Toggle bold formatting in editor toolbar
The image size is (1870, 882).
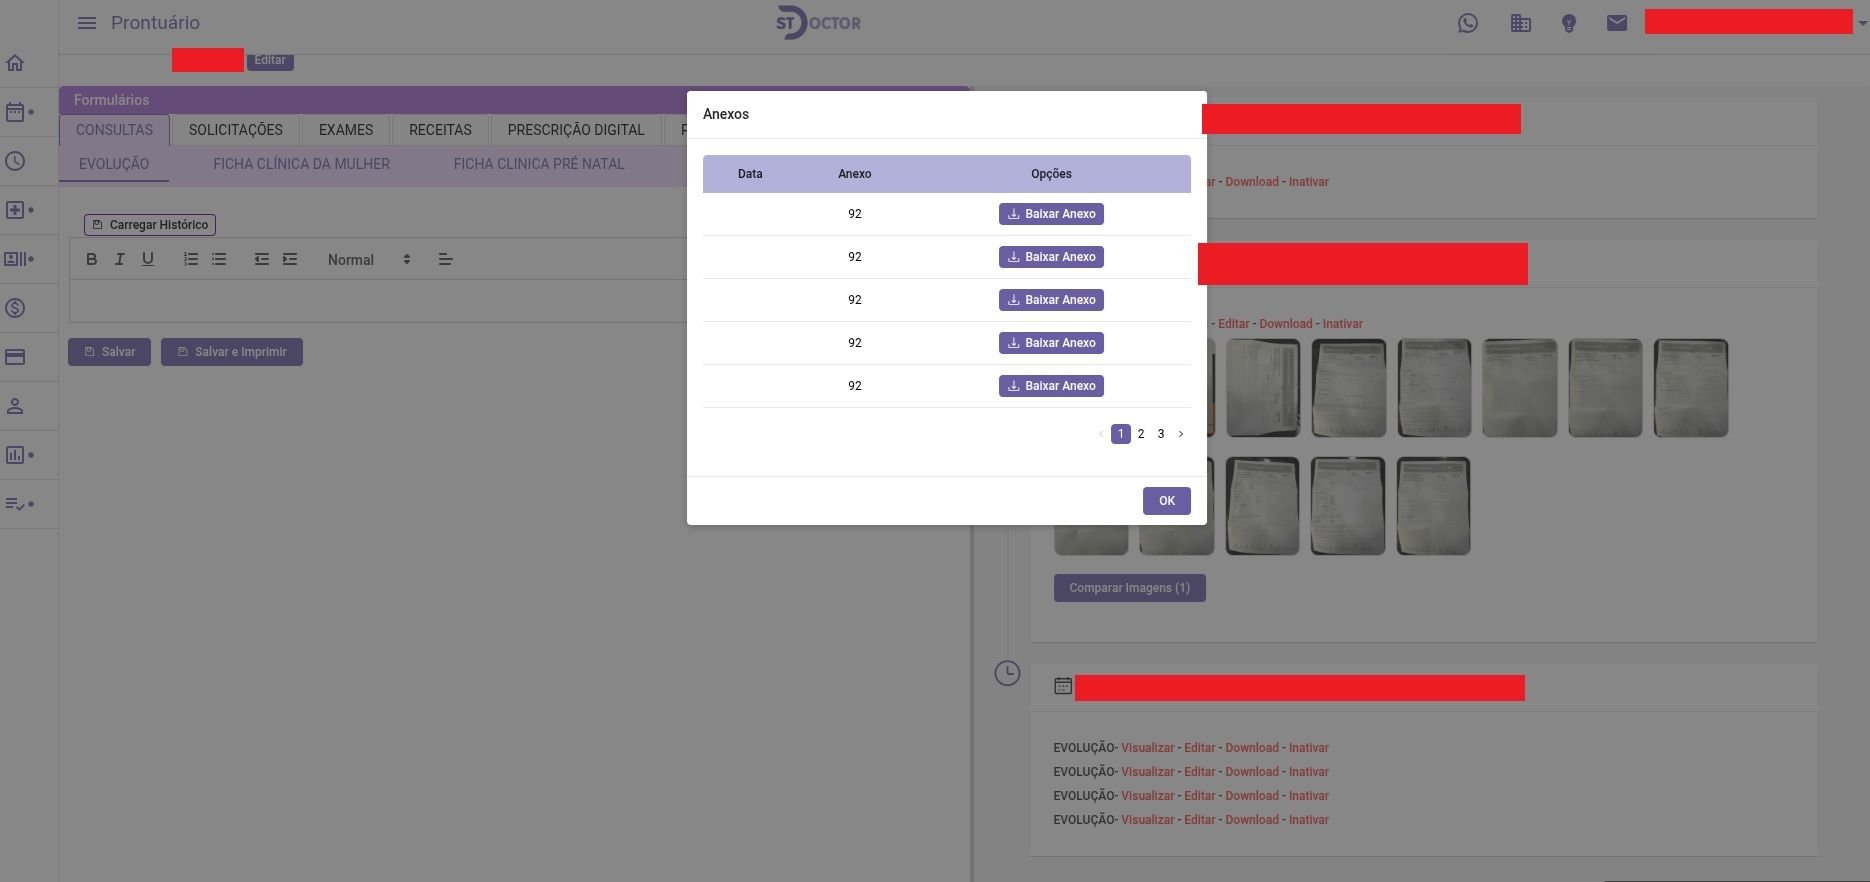(91, 259)
